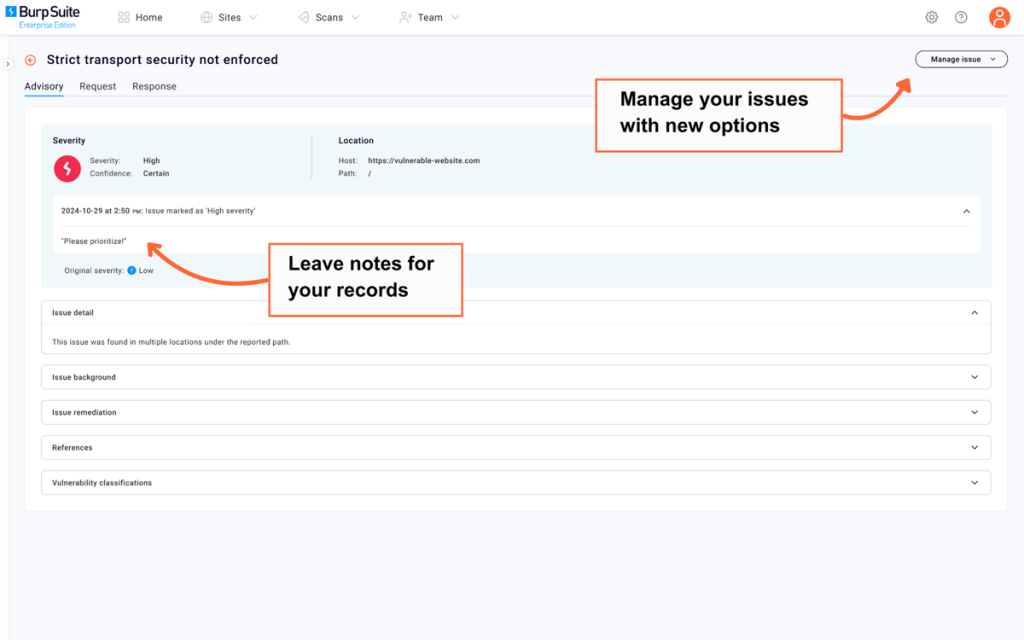The width and height of the screenshot is (1024, 640).
Task: Expand the References section
Action: (516, 448)
